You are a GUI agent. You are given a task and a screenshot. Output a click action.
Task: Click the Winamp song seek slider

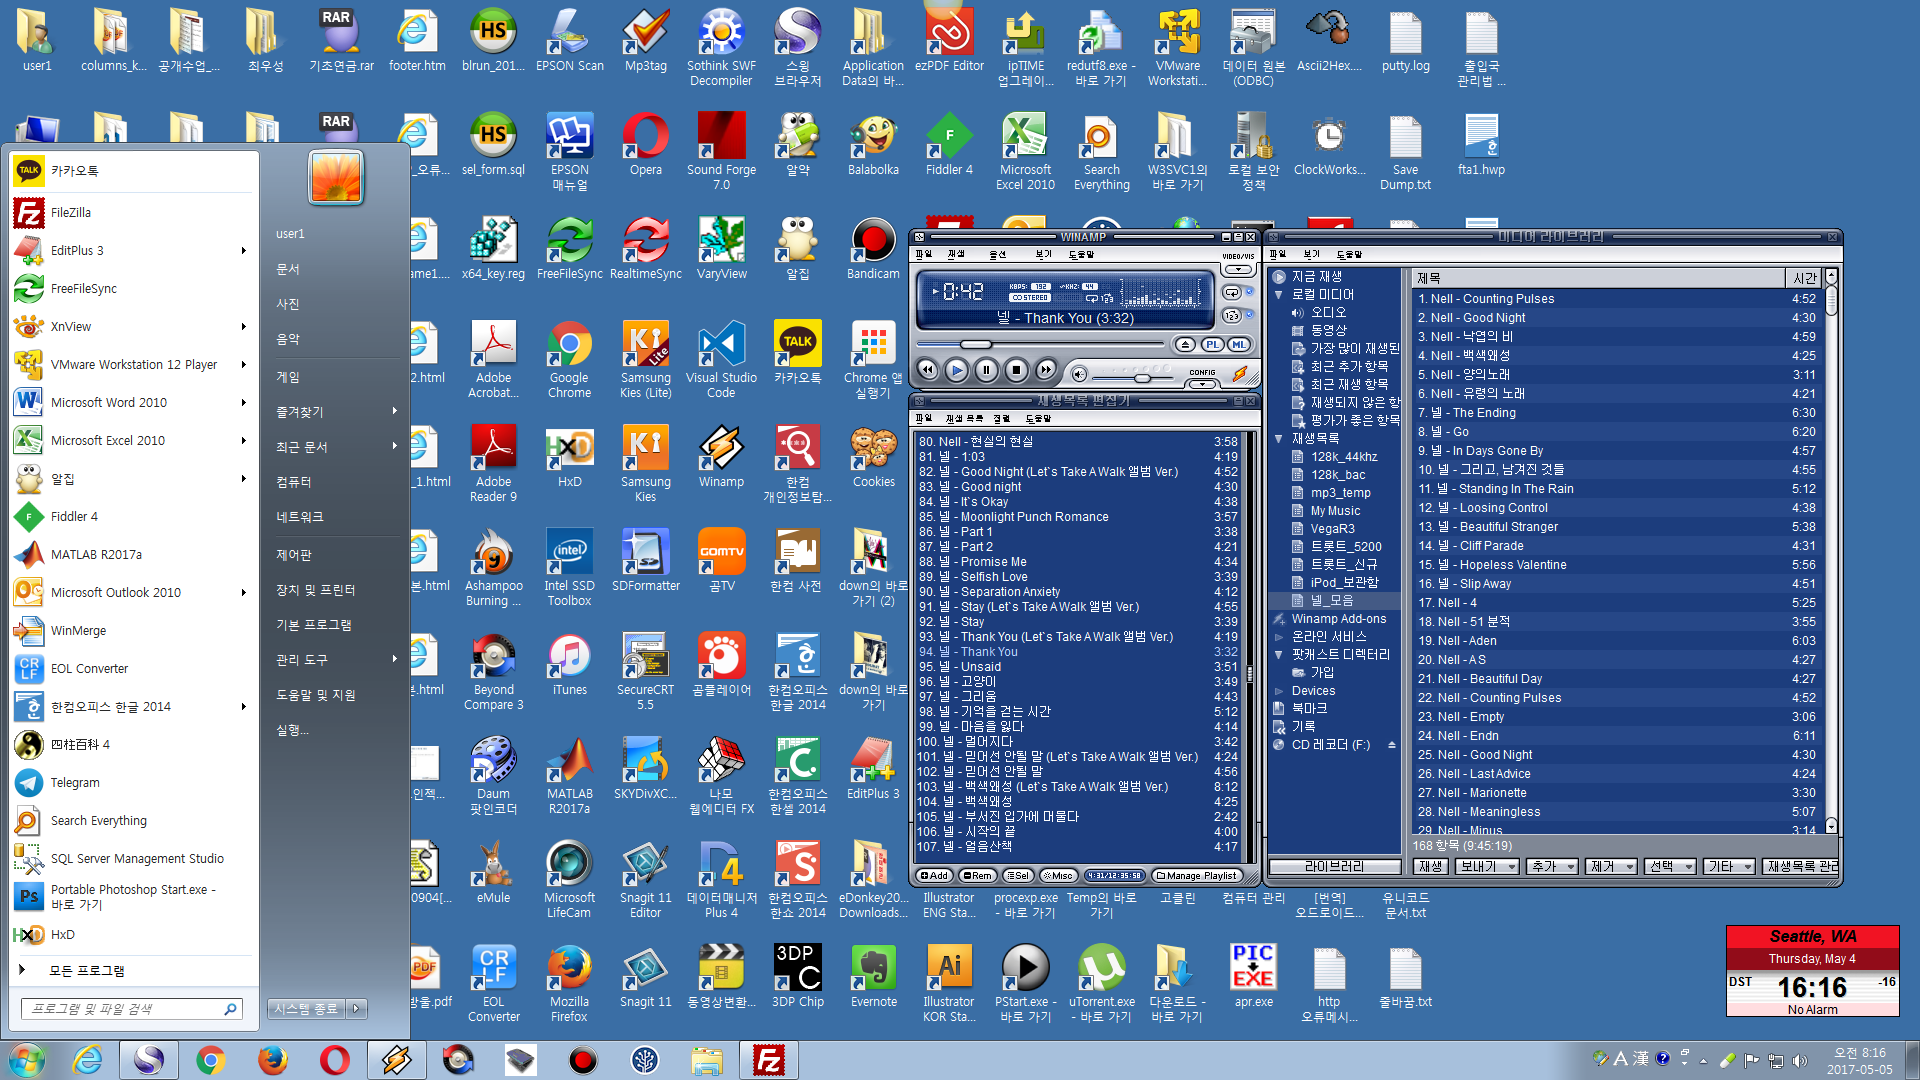coord(1040,344)
